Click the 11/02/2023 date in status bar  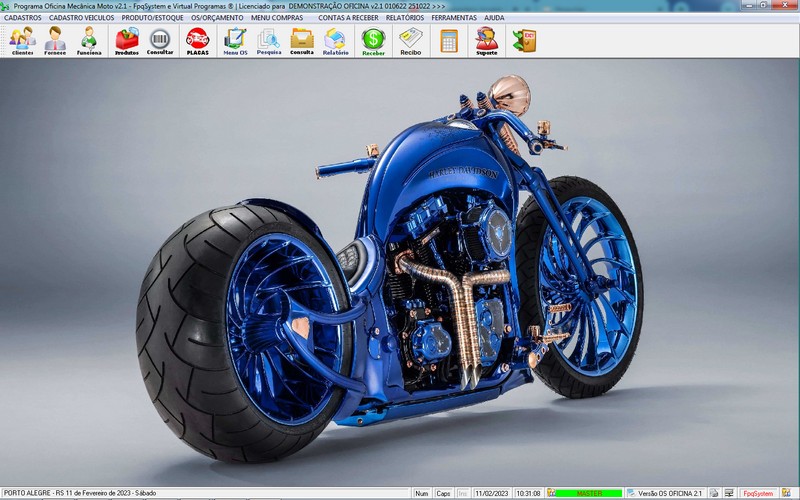click(492, 493)
